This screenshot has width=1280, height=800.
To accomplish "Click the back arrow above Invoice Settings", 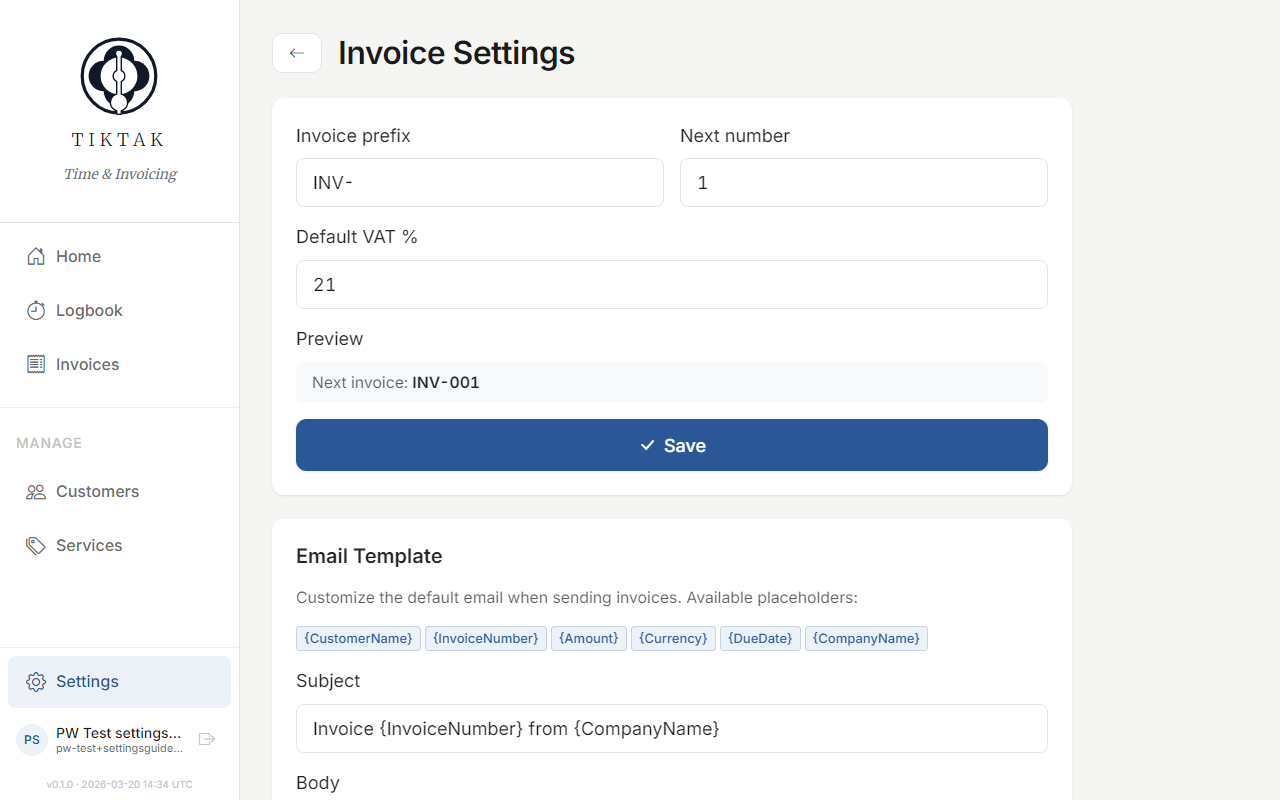I will pyautogui.click(x=296, y=53).
